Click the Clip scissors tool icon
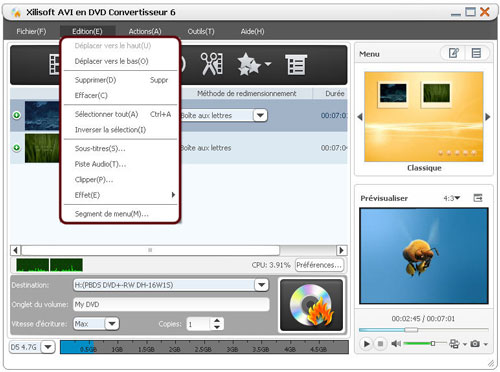500x372 pixels. point(212,64)
